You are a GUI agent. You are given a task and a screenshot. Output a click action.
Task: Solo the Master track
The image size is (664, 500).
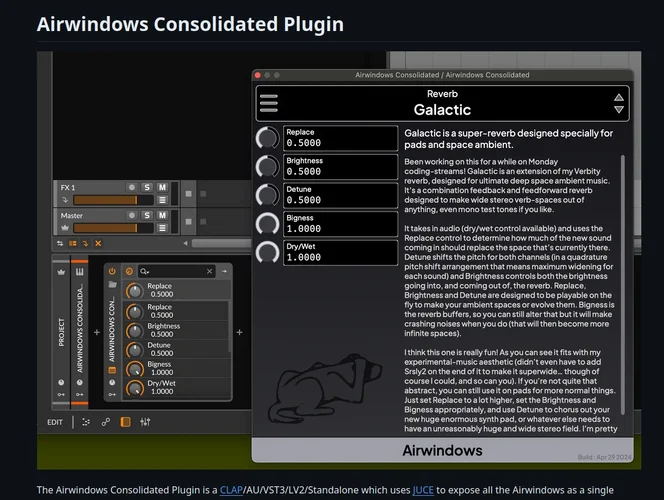[147, 215]
